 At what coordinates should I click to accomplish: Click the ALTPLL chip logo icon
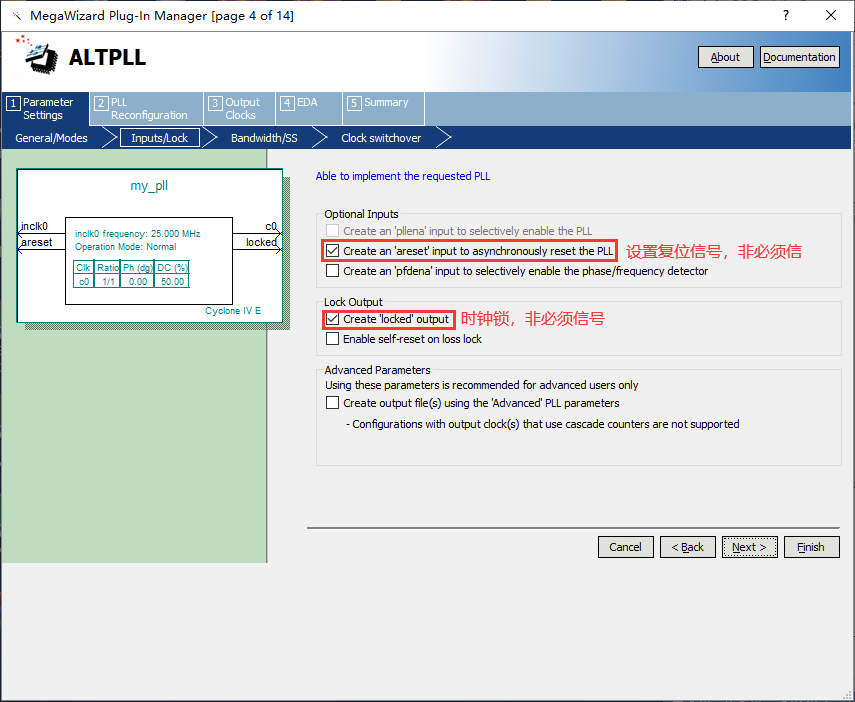click(x=38, y=56)
